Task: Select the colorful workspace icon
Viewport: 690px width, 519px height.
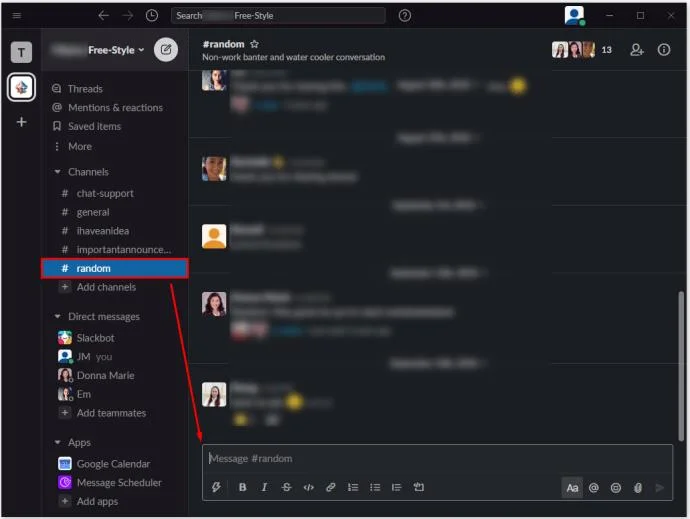Action: click(x=21, y=87)
